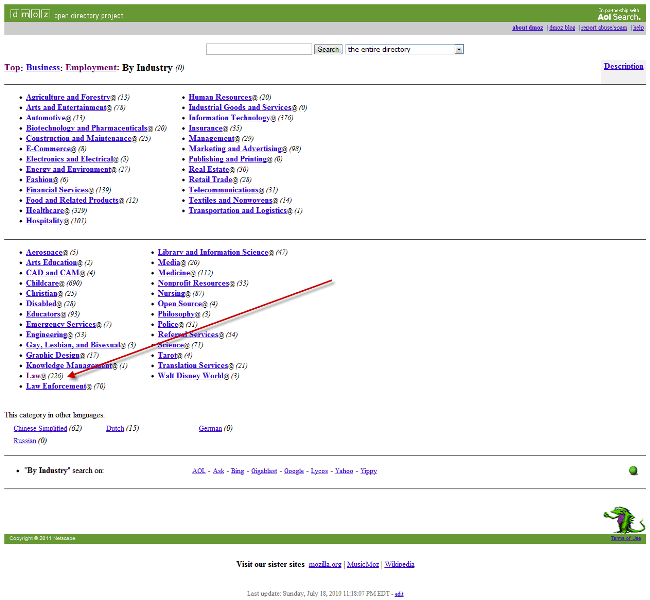This screenshot has height=600, width=650.
Task: Open the Library and Information Science category
Action: (213, 252)
